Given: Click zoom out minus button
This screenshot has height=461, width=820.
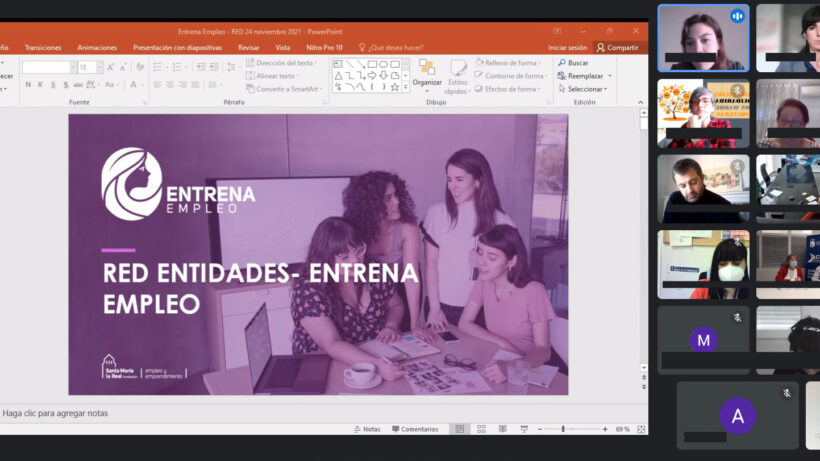Looking at the screenshot, I should 540,429.
